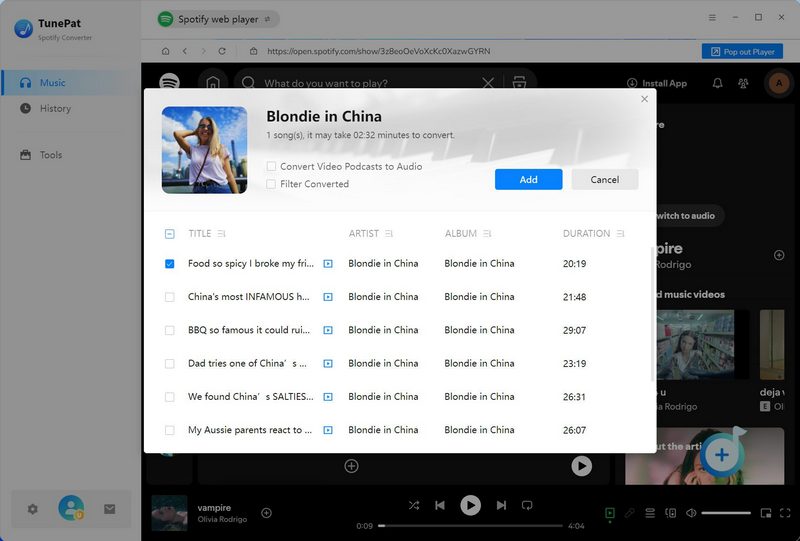800x541 pixels.
Task: Click video icon of 'We found China's' row
Action: [x=328, y=397]
